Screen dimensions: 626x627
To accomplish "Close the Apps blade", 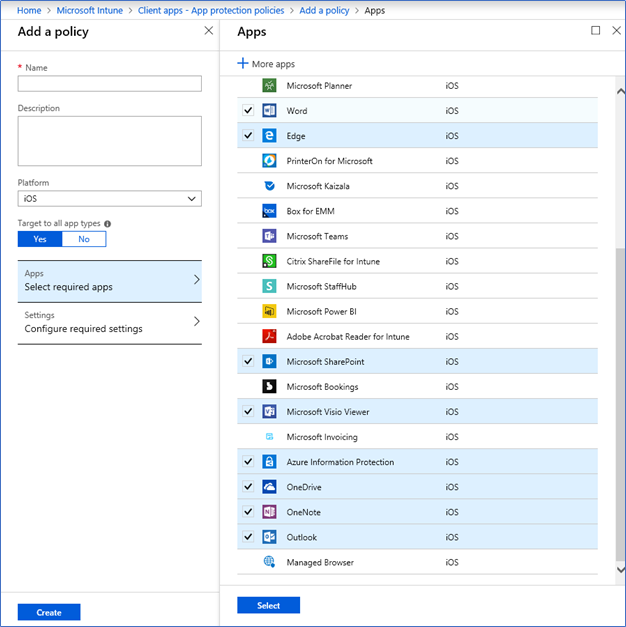I will click(616, 30).
